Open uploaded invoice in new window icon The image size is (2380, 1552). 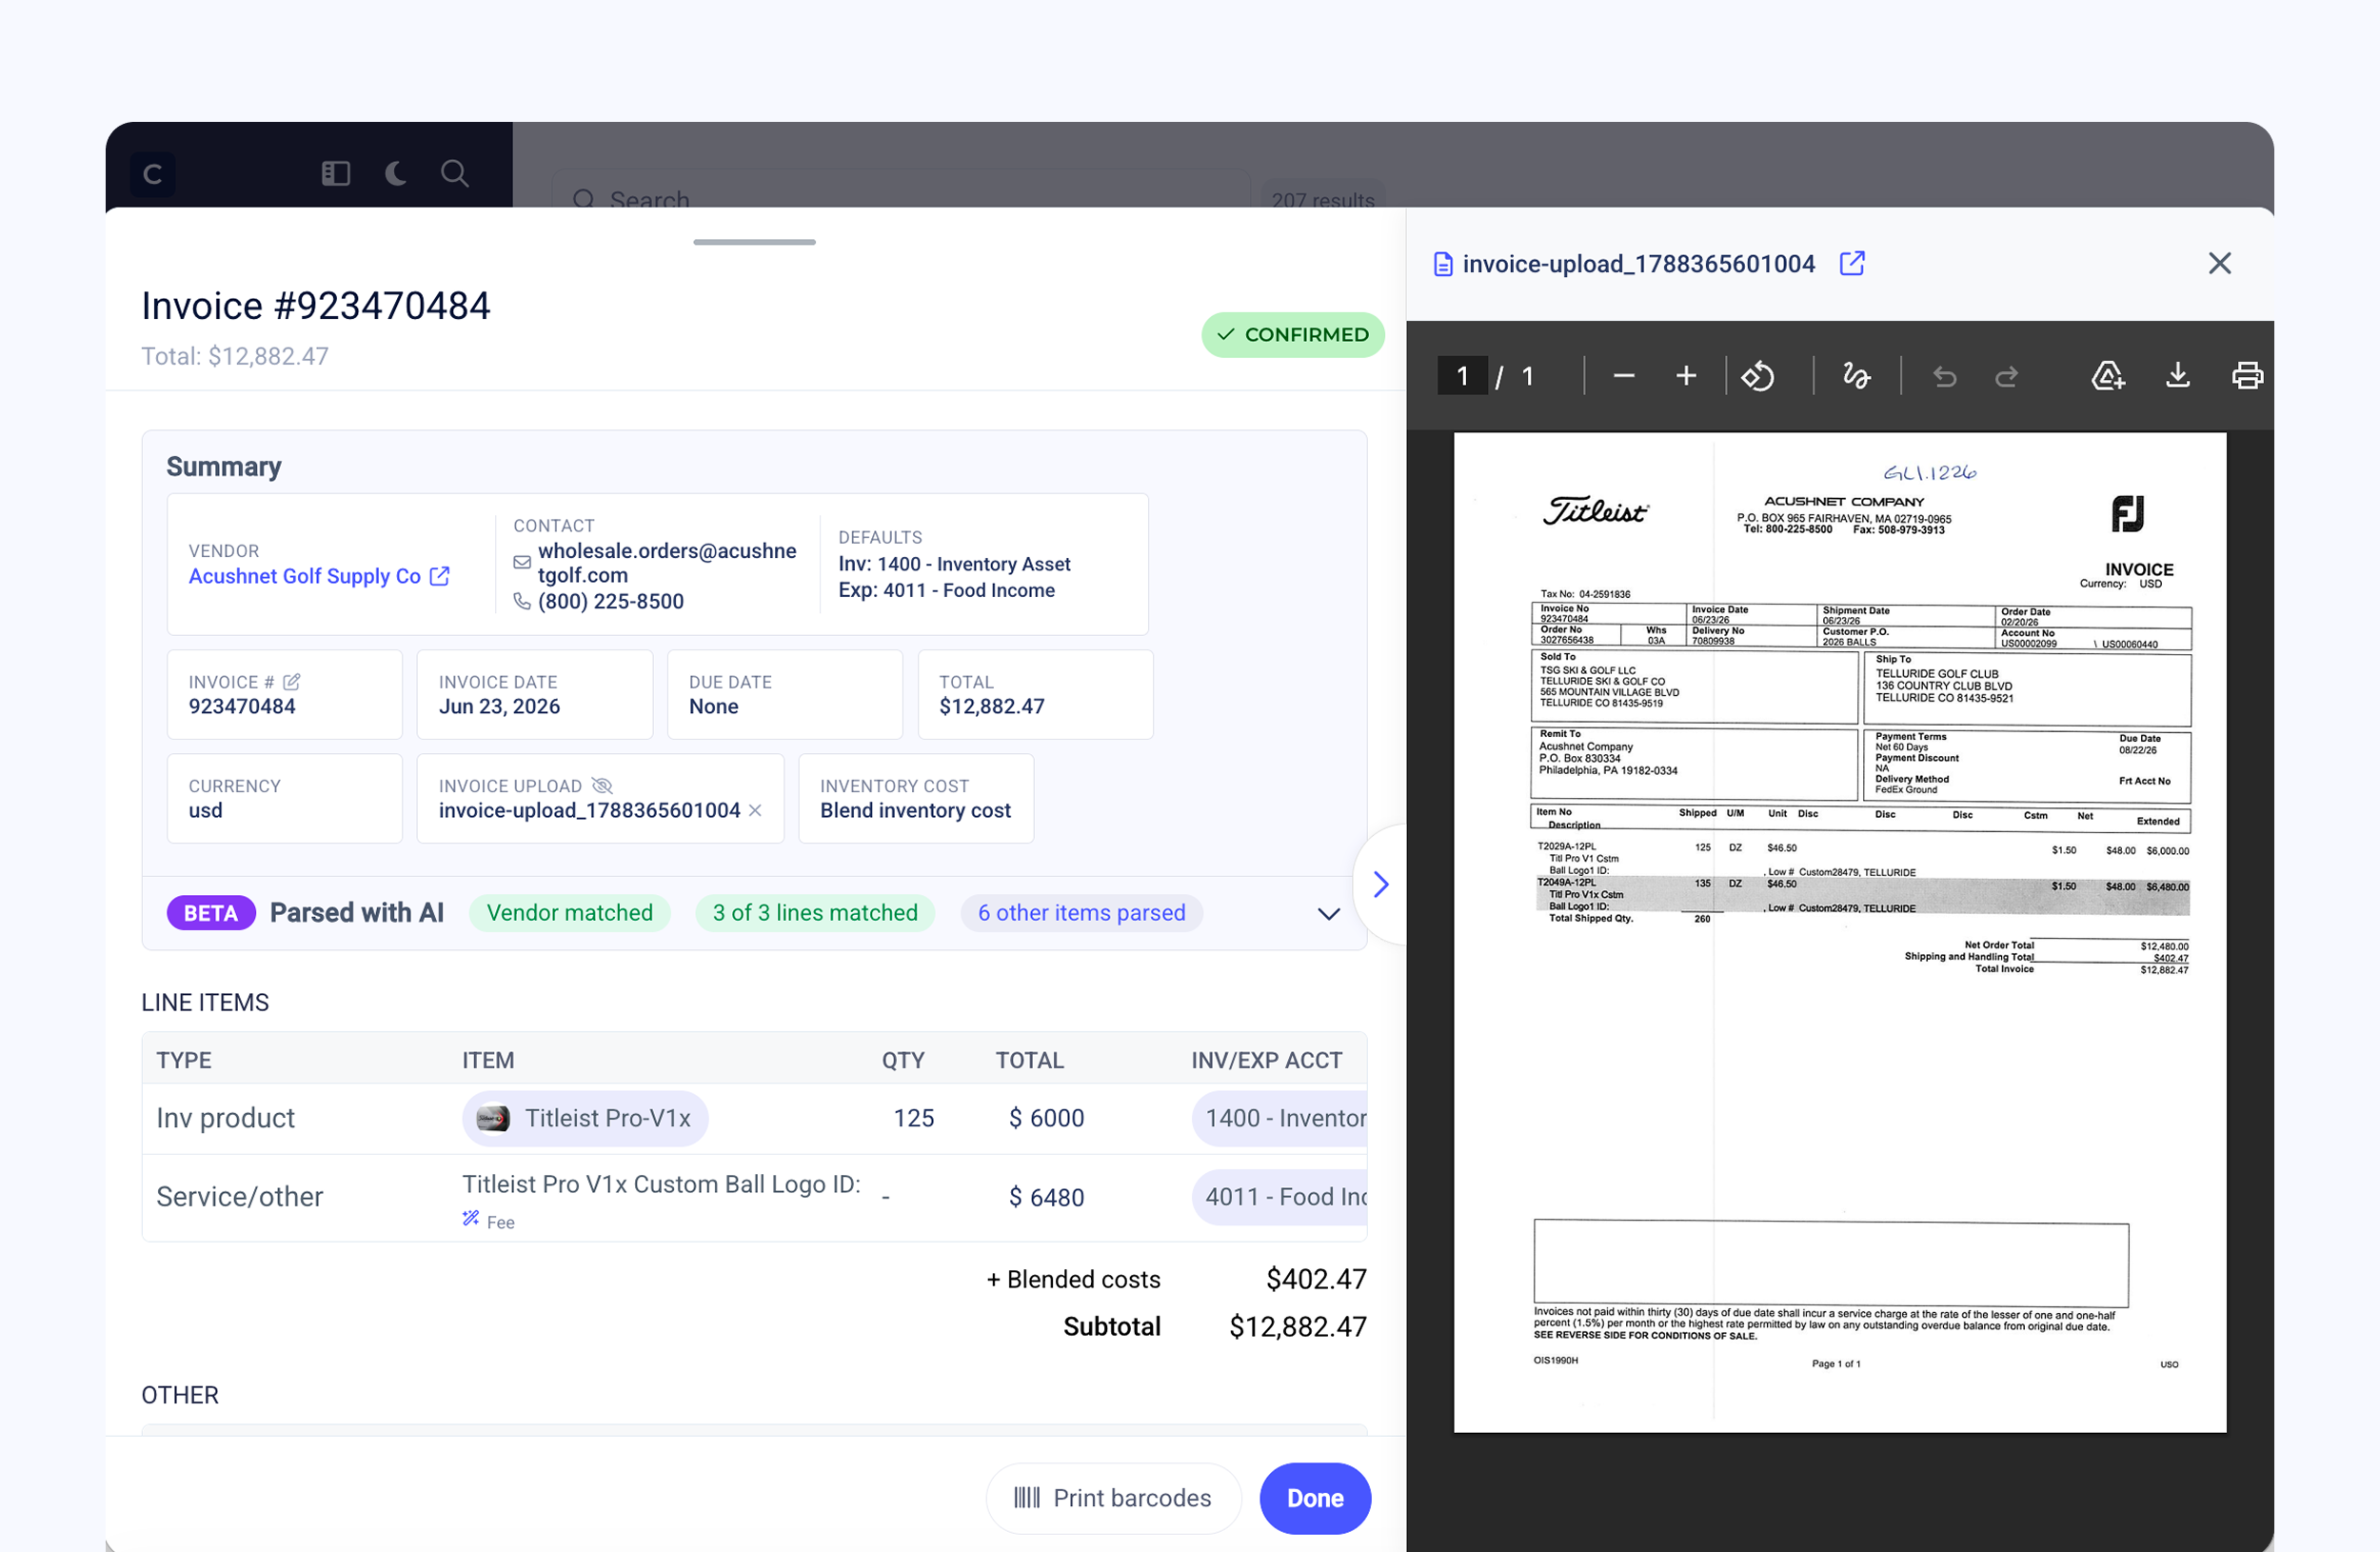pyautogui.click(x=1852, y=263)
